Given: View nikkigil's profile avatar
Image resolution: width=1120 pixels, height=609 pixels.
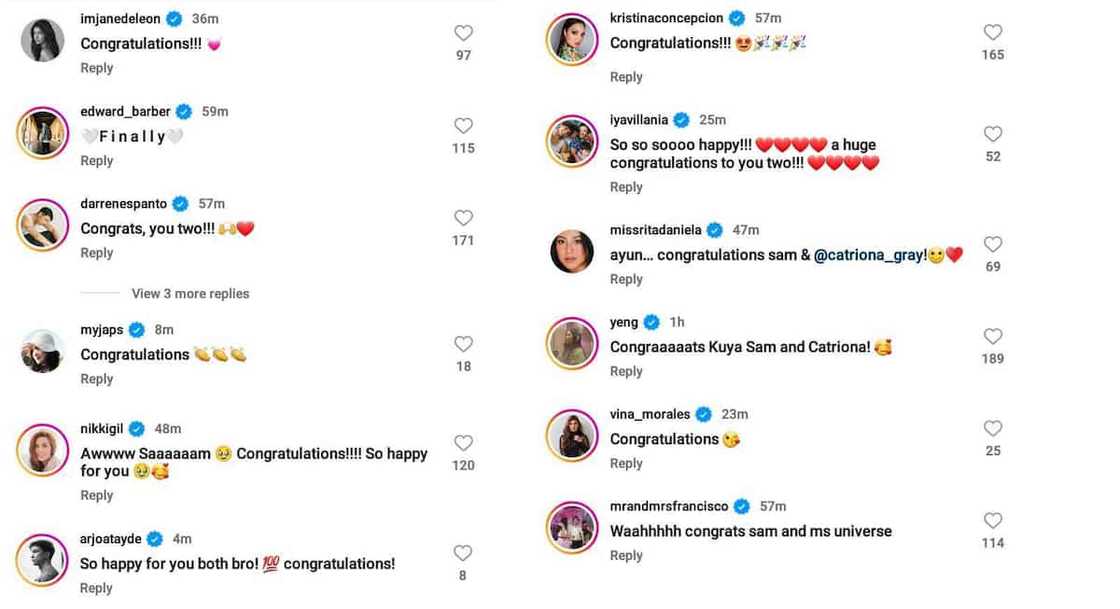Looking at the screenshot, I should [43, 451].
